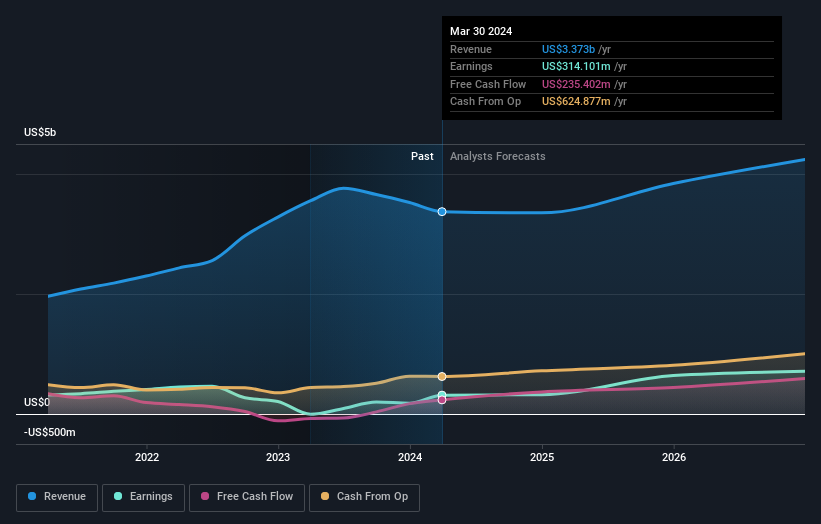Click the Revenue row label in tooltip
This screenshot has height=524, width=821.
pos(471,49)
